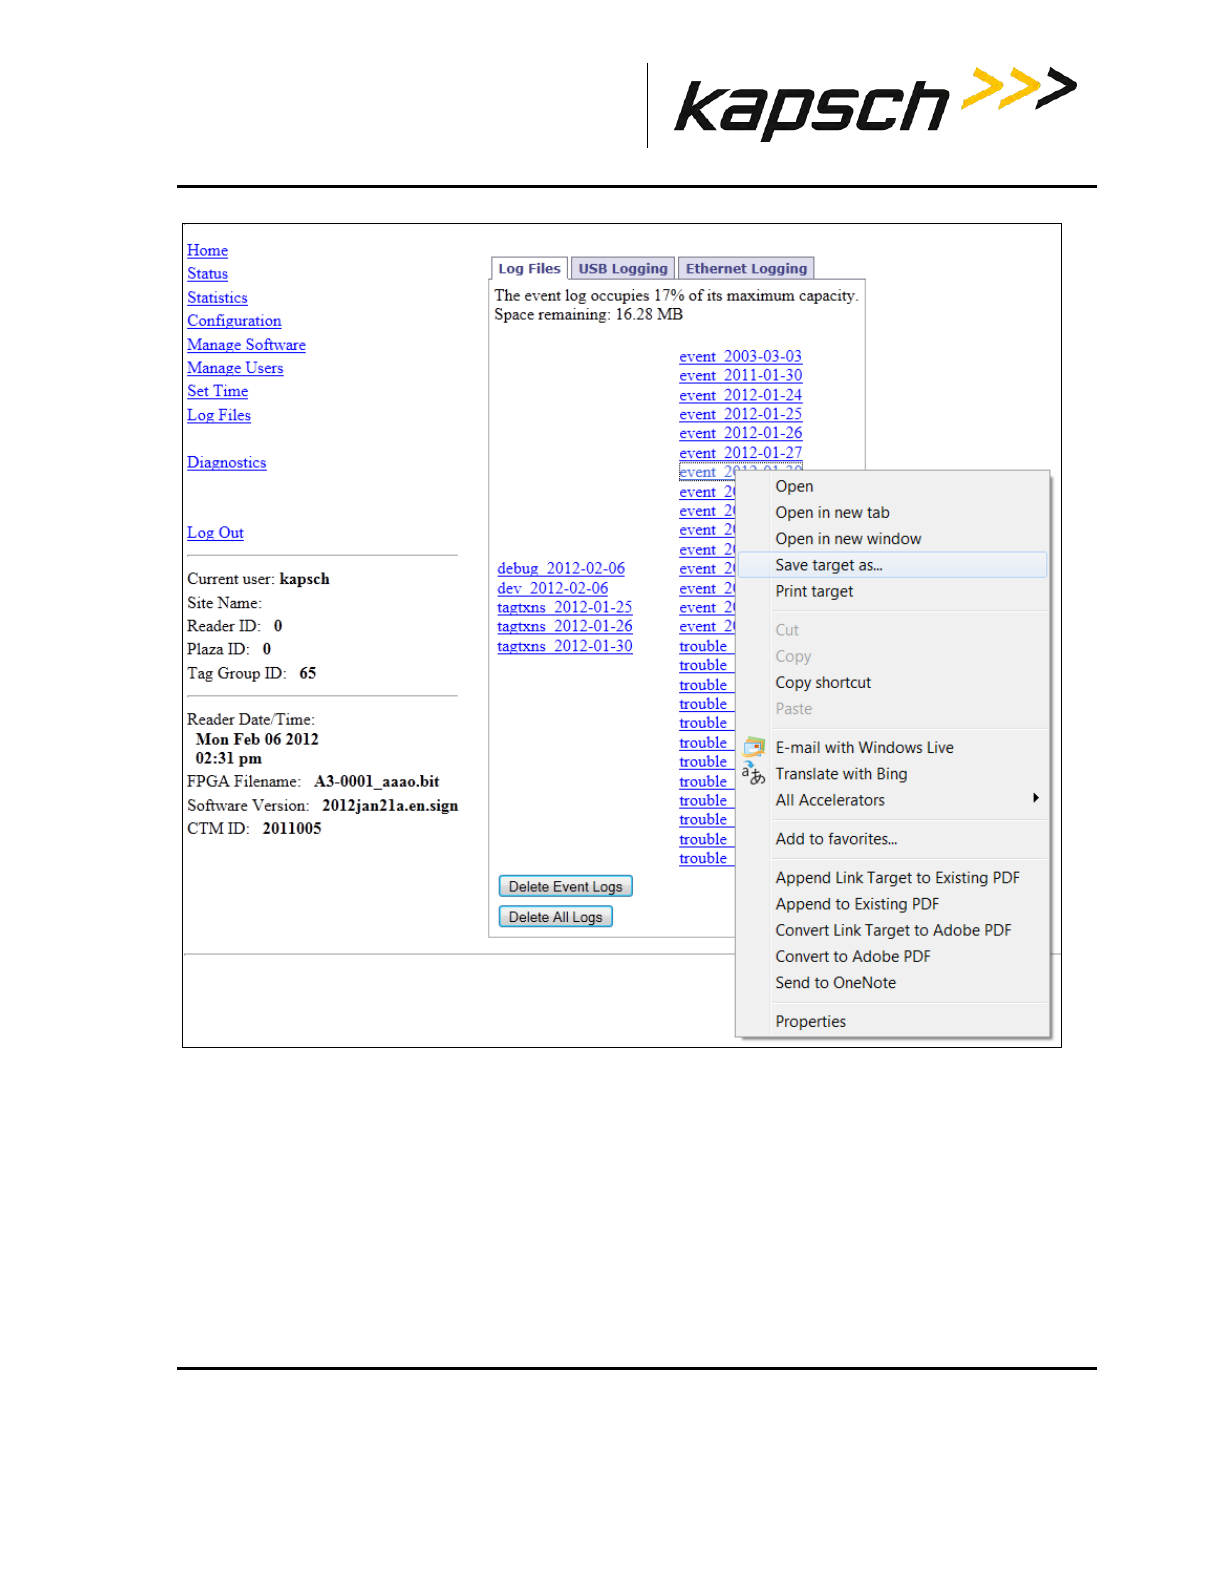Screen dimensions: 1224x1584
Task: Click the Delete All Logs button
Action: pos(555,916)
